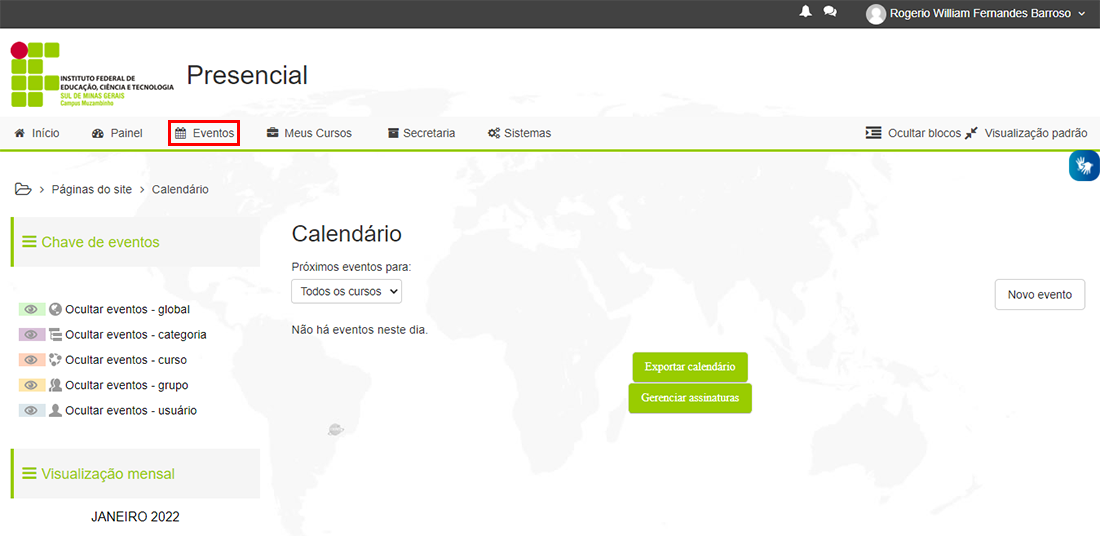The height and width of the screenshot is (536, 1100).
Task: Toggle eye icon for global events
Action: (32, 309)
